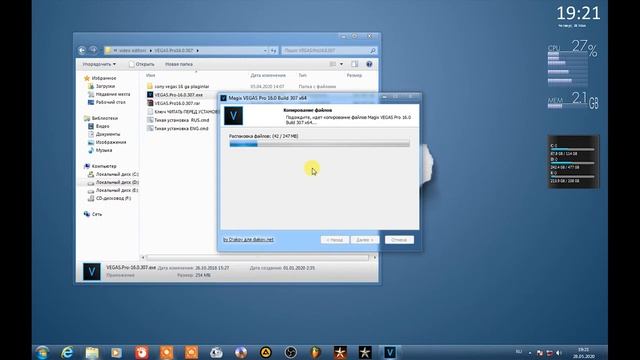Open OBS Studio from the taskbar
Image resolution: width=640 pixels, height=360 pixels.
(291, 352)
